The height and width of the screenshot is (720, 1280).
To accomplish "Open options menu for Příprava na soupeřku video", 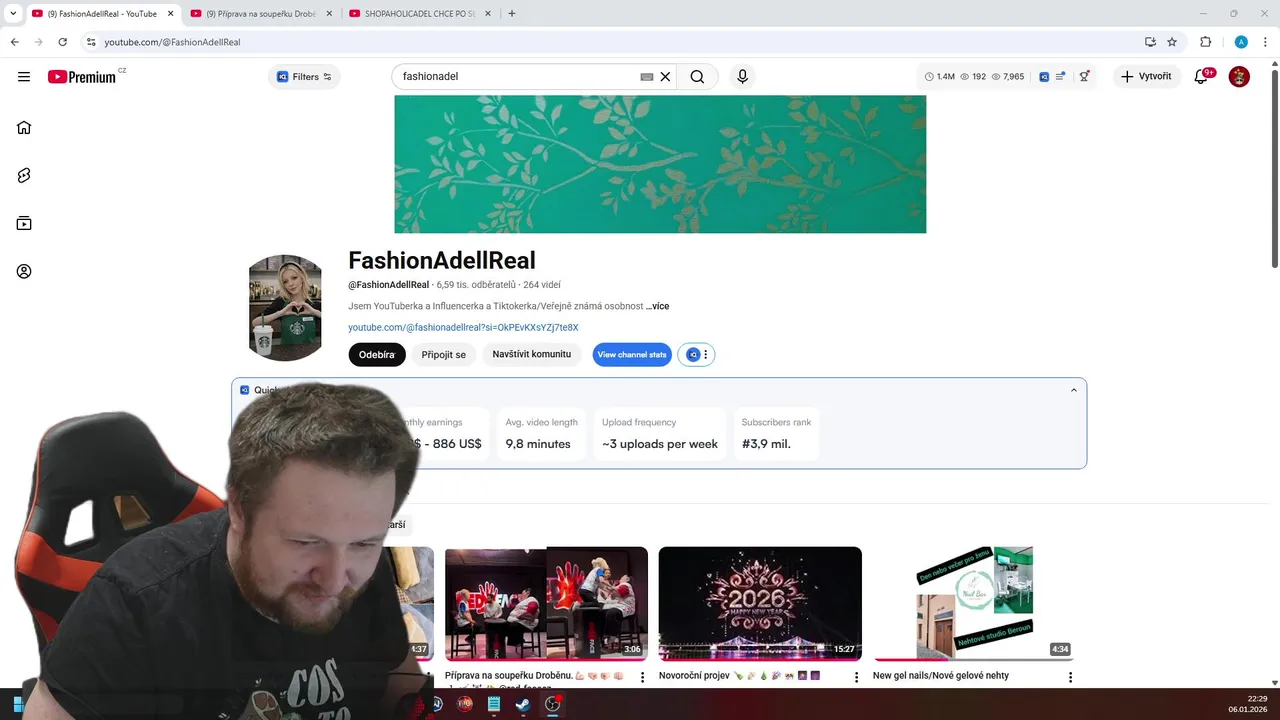I will click(643, 678).
